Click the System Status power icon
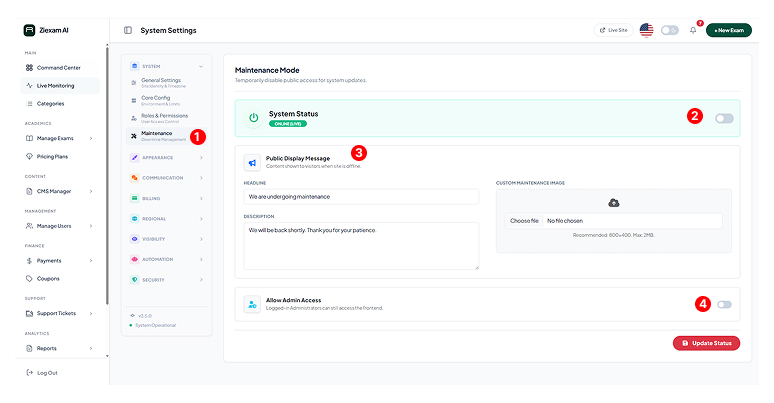 [x=254, y=117]
